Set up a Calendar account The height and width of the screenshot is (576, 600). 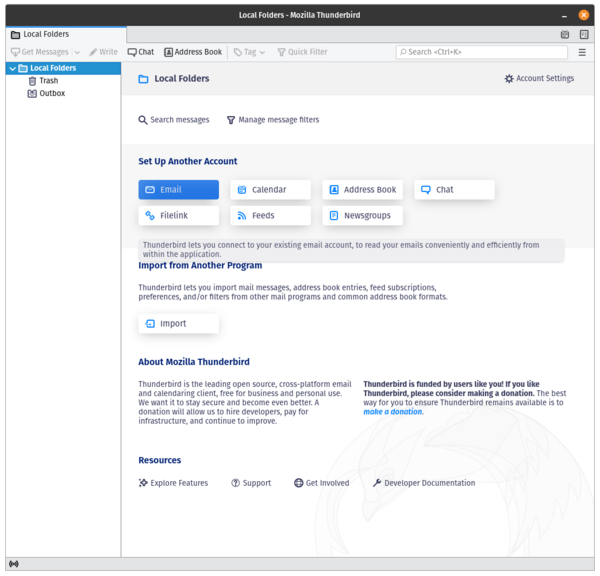click(x=271, y=190)
